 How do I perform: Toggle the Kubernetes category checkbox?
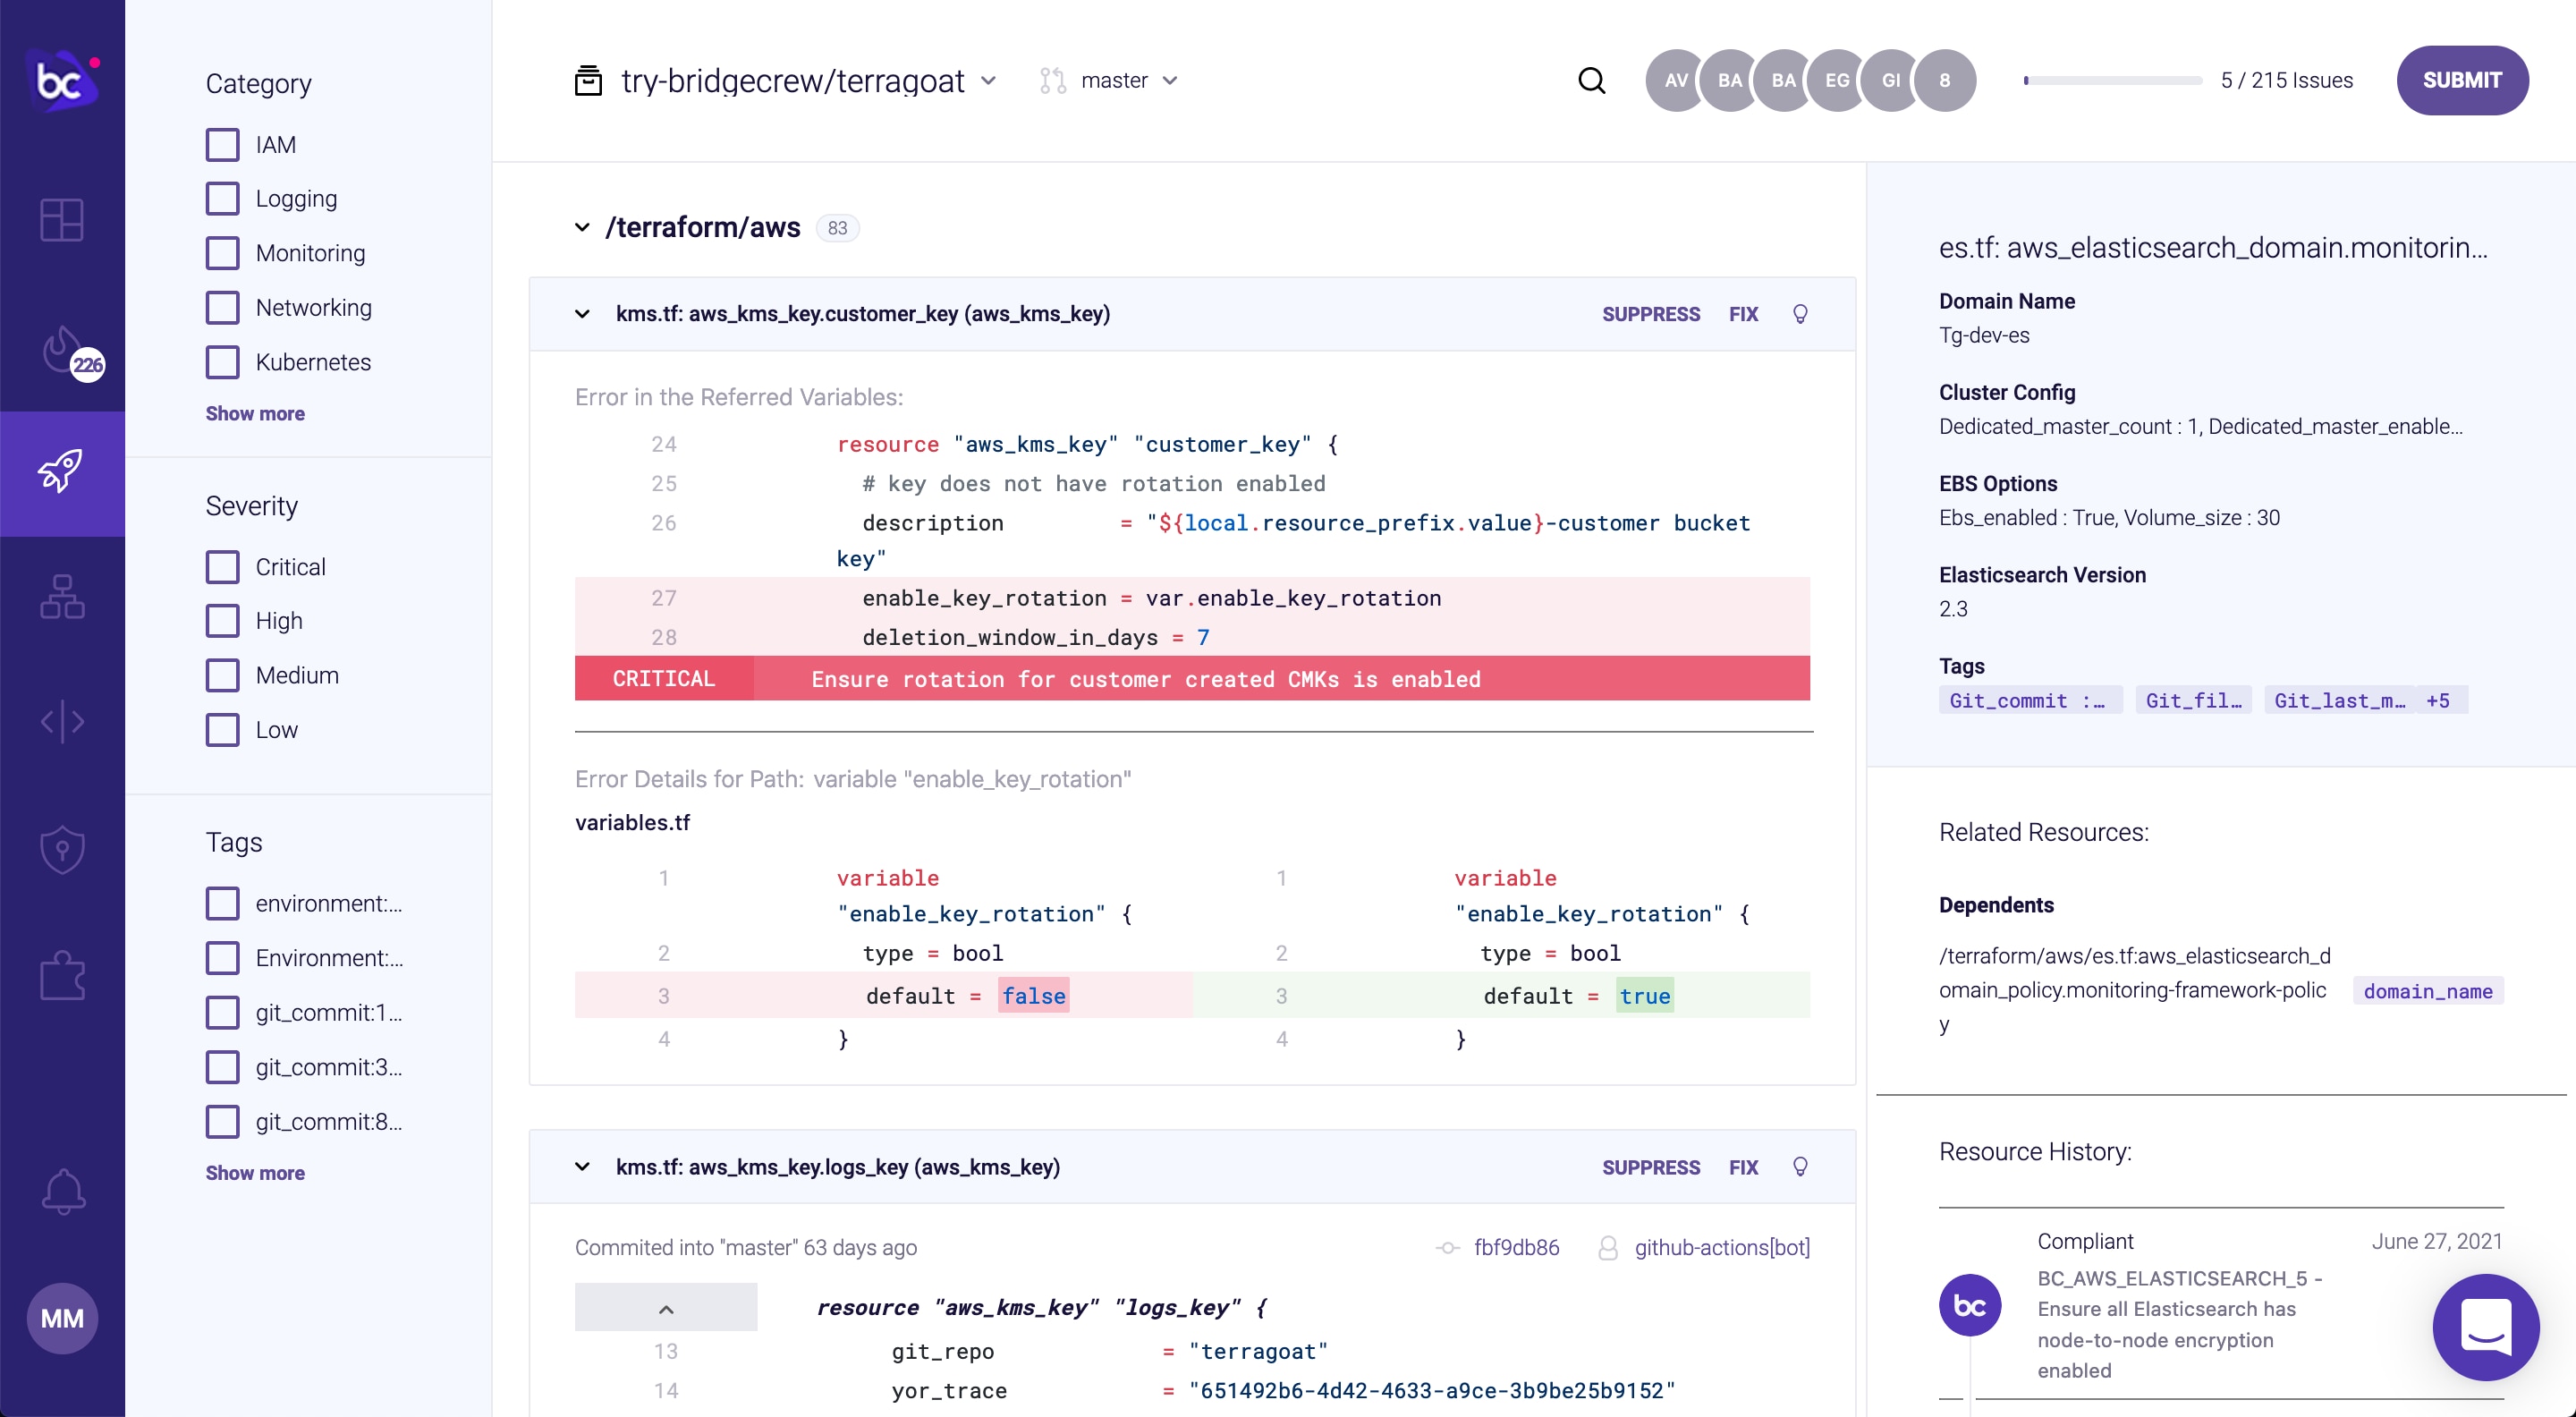(x=222, y=362)
